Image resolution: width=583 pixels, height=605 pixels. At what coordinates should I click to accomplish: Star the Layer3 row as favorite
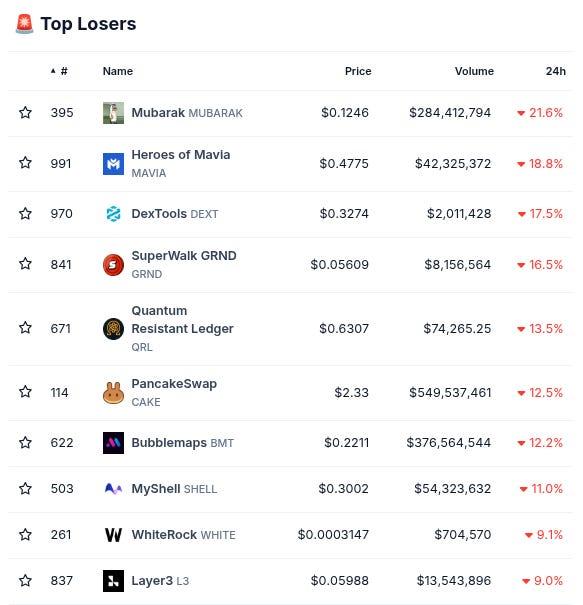(25, 580)
